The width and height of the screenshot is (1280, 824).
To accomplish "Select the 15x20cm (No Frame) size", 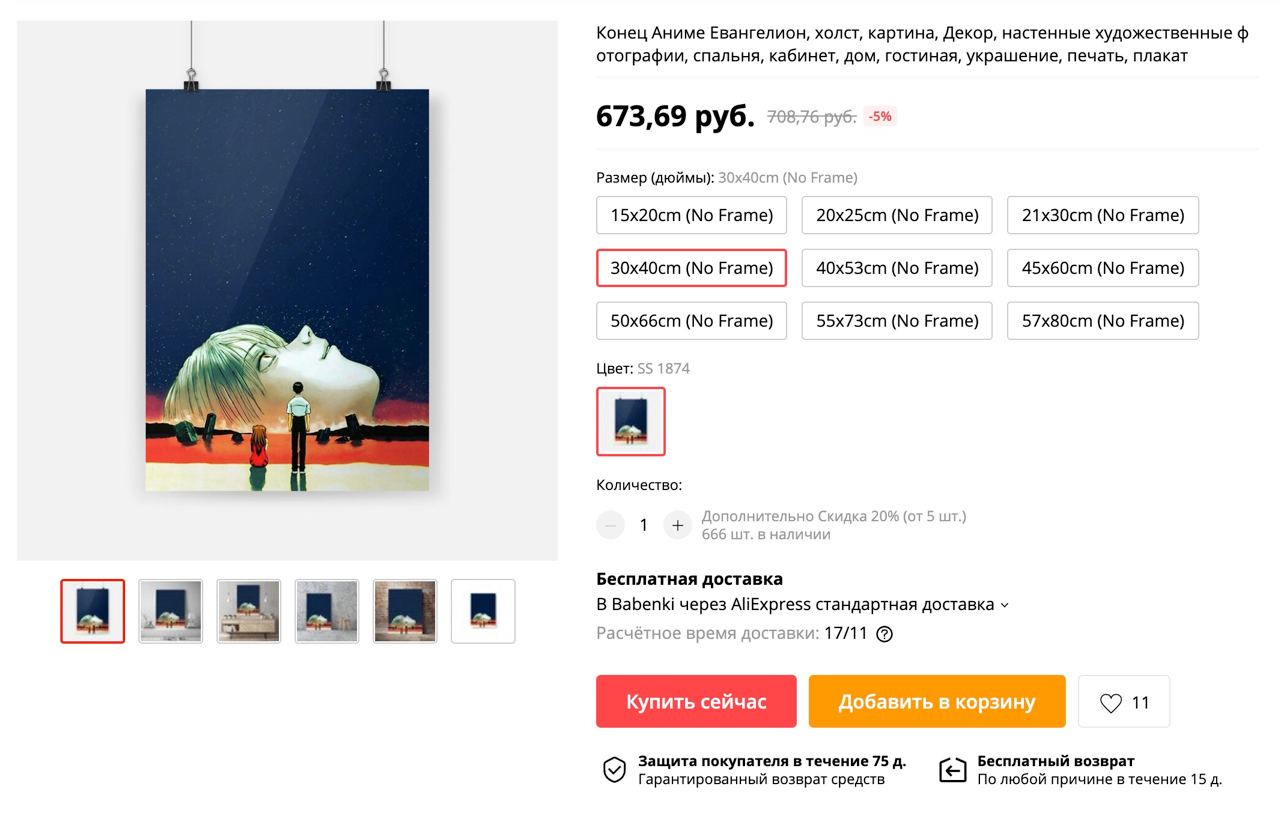I will point(691,215).
